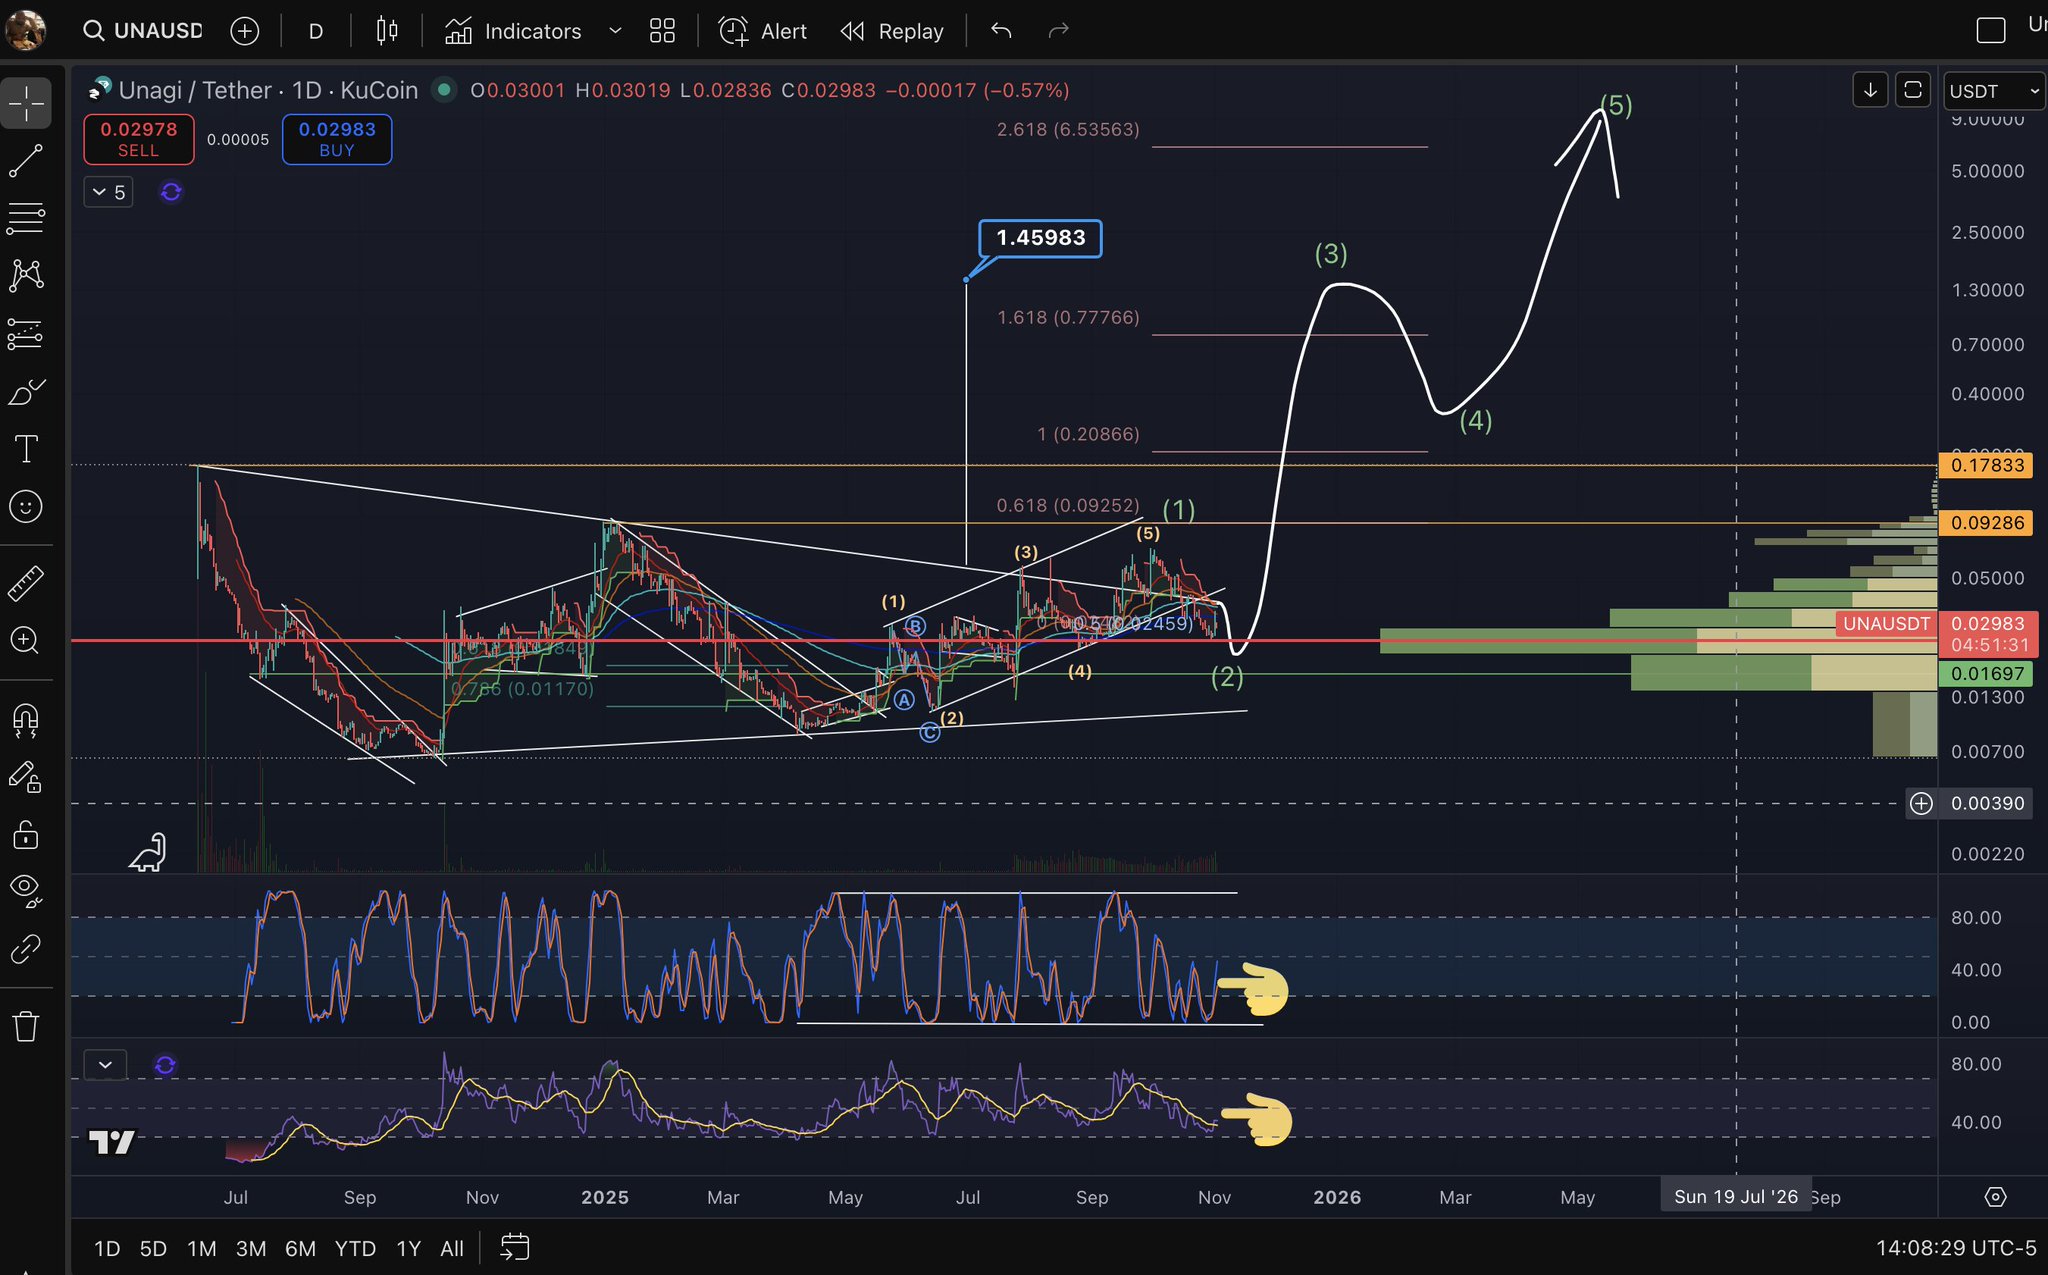Toggle magnet mode on drawings
Screen dimensions: 2048x1275
[26, 719]
